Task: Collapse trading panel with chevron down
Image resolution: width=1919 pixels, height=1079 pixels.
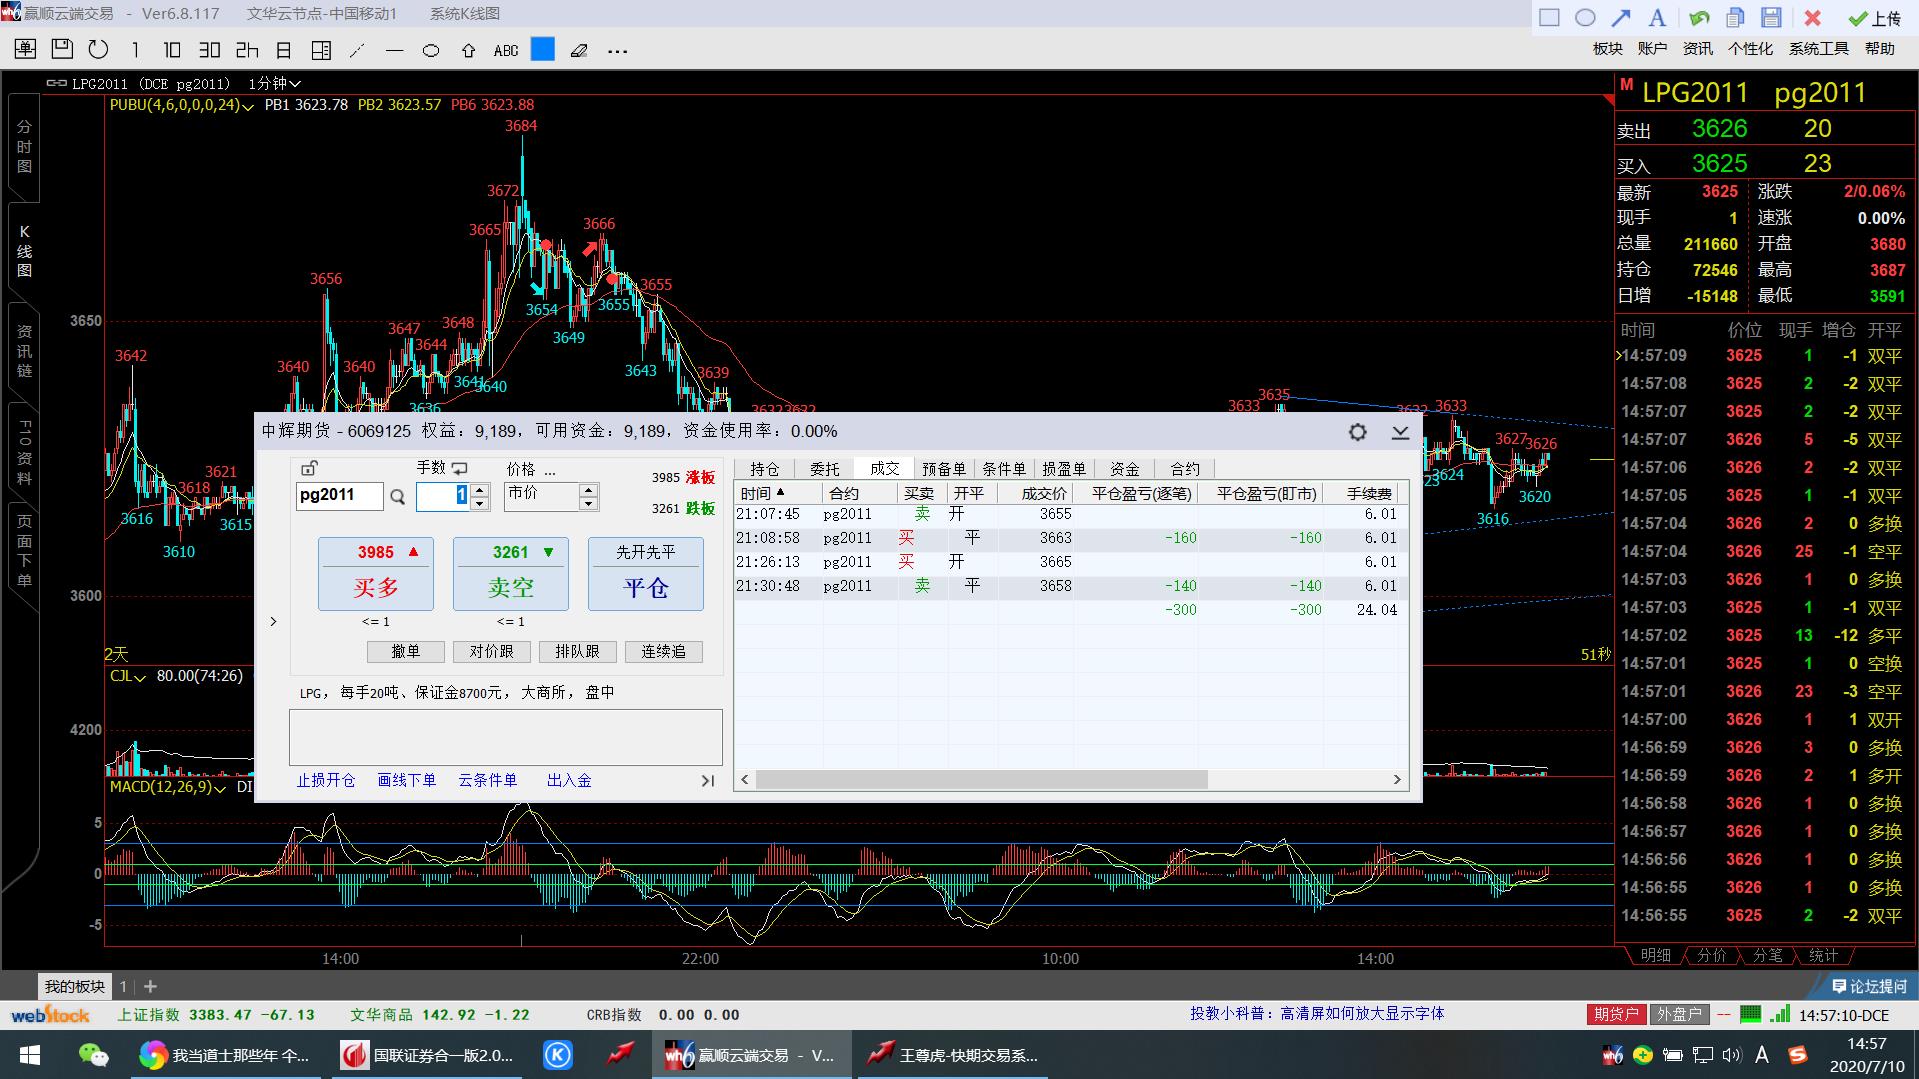Action: pyautogui.click(x=1400, y=432)
